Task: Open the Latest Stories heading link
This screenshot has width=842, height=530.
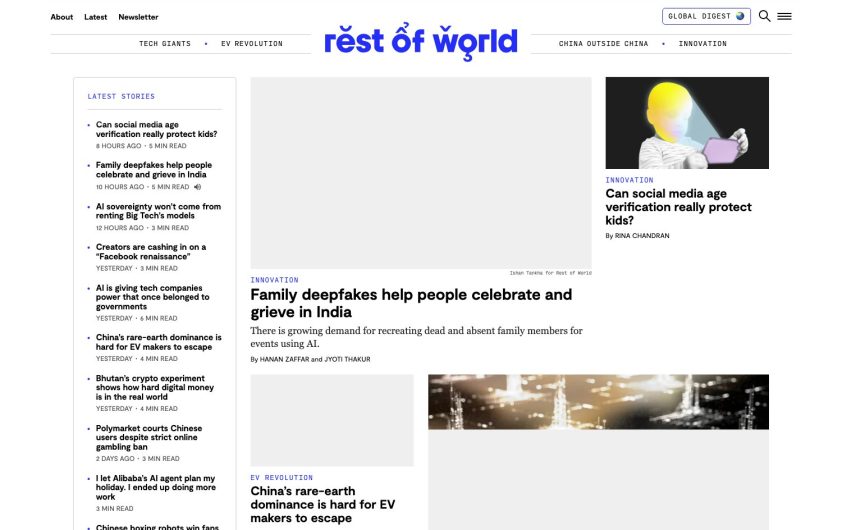Action: coord(121,96)
